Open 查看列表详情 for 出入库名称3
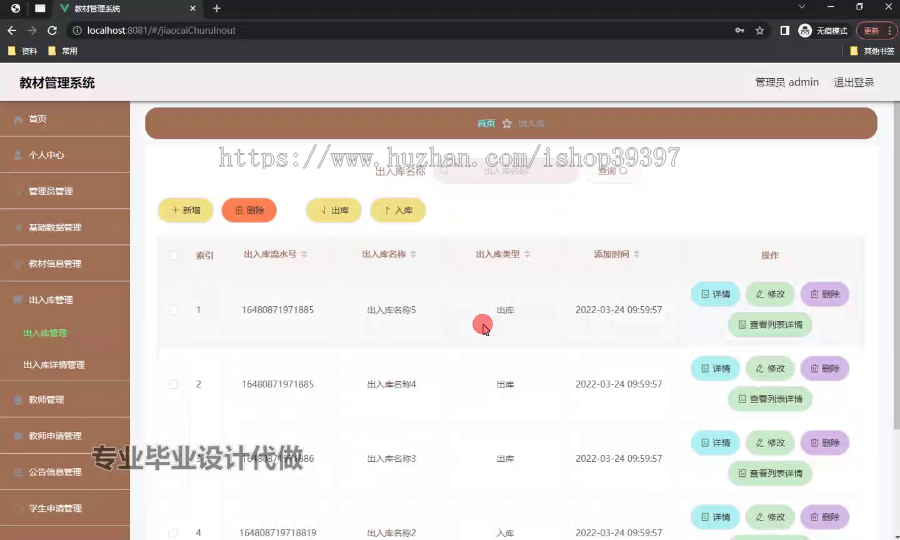Viewport: 900px width, 540px height. pos(770,473)
